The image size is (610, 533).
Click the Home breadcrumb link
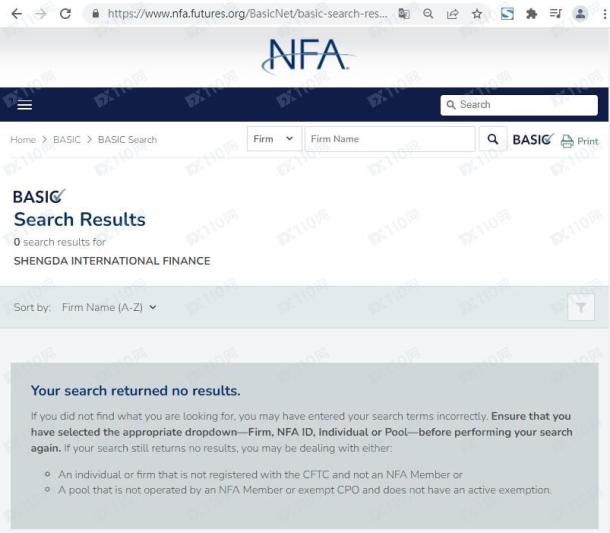tap(23, 140)
